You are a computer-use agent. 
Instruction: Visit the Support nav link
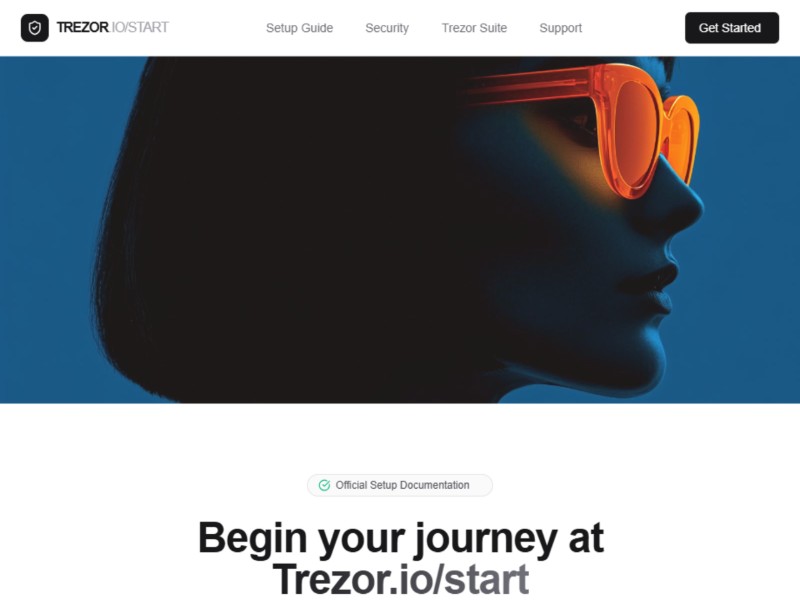[560, 28]
